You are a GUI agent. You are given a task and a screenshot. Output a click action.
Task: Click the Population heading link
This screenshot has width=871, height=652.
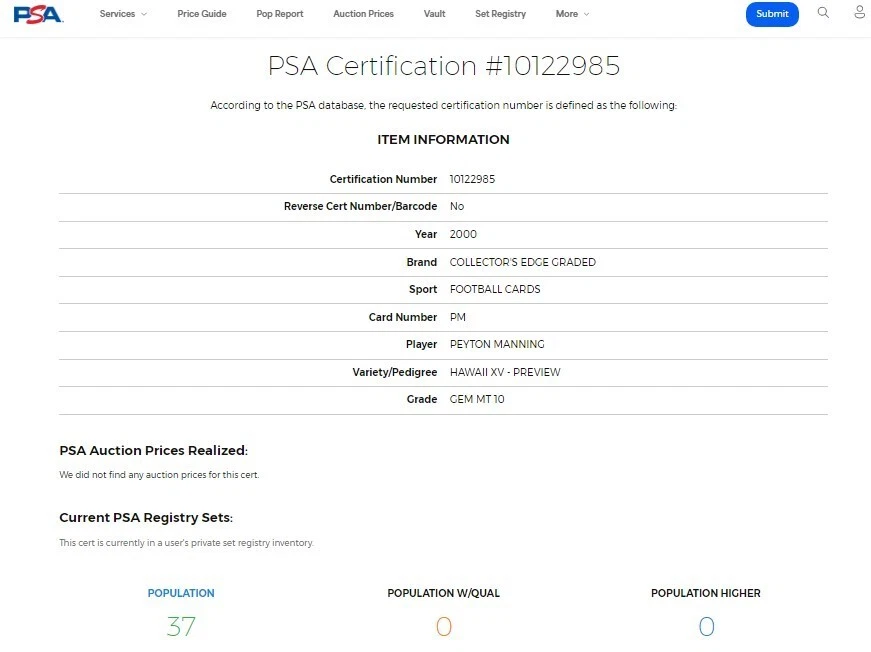click(181, 593)
